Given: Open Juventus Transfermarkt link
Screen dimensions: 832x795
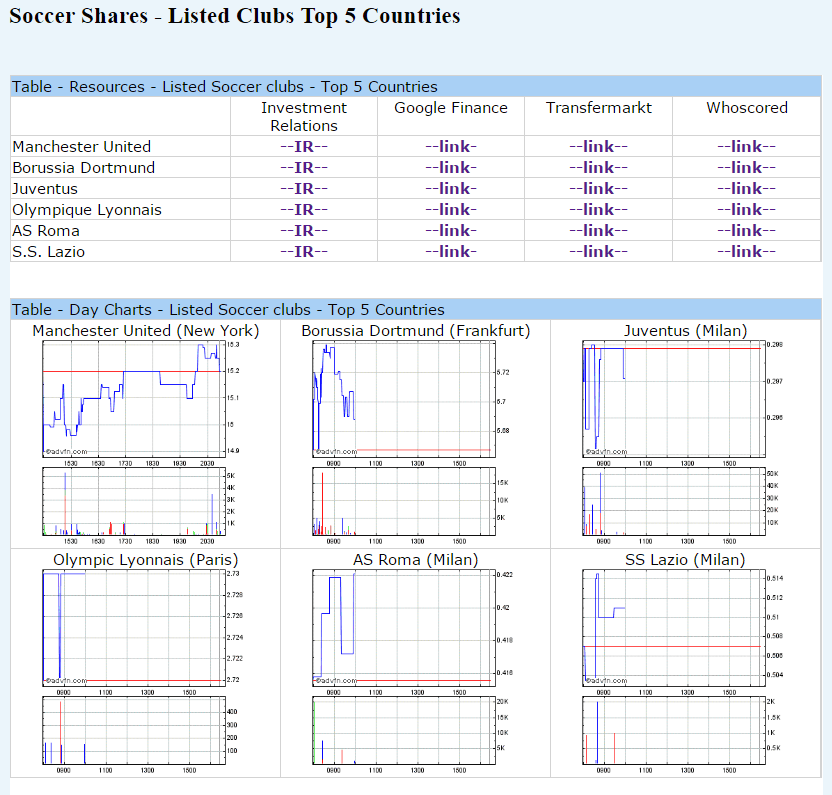Looking at the screenshot, I should tap(599, 189).
